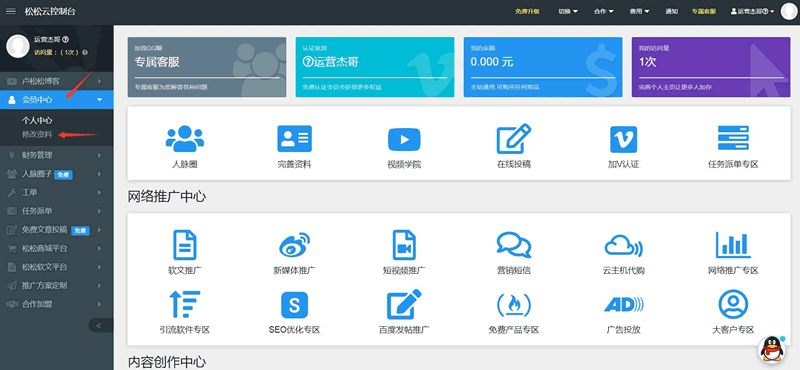800x370 pixels.
Task: Open the 专属客服 QQ card
Action: point(207,67)
